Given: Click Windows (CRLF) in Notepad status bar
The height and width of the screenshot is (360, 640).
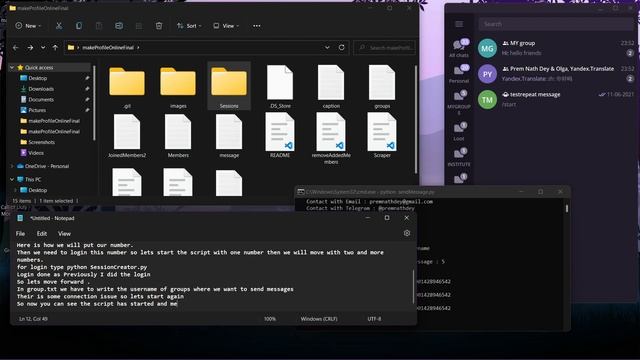Looking at the screenshot, I should click(x=319, y=319).
